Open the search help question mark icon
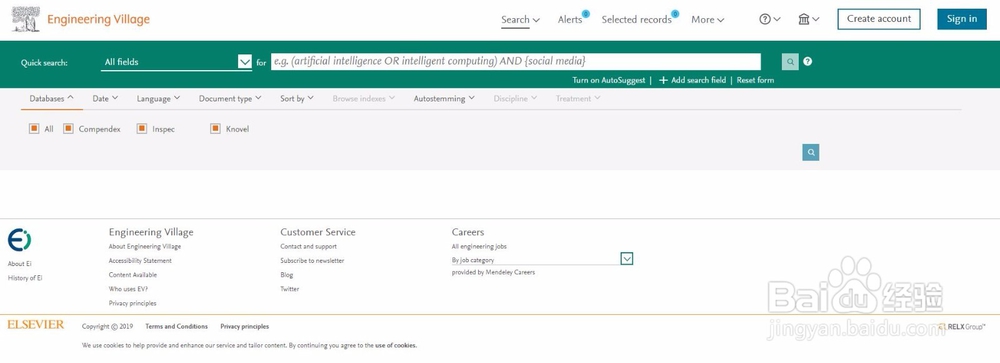1000x363 pixels. point(807,62)
